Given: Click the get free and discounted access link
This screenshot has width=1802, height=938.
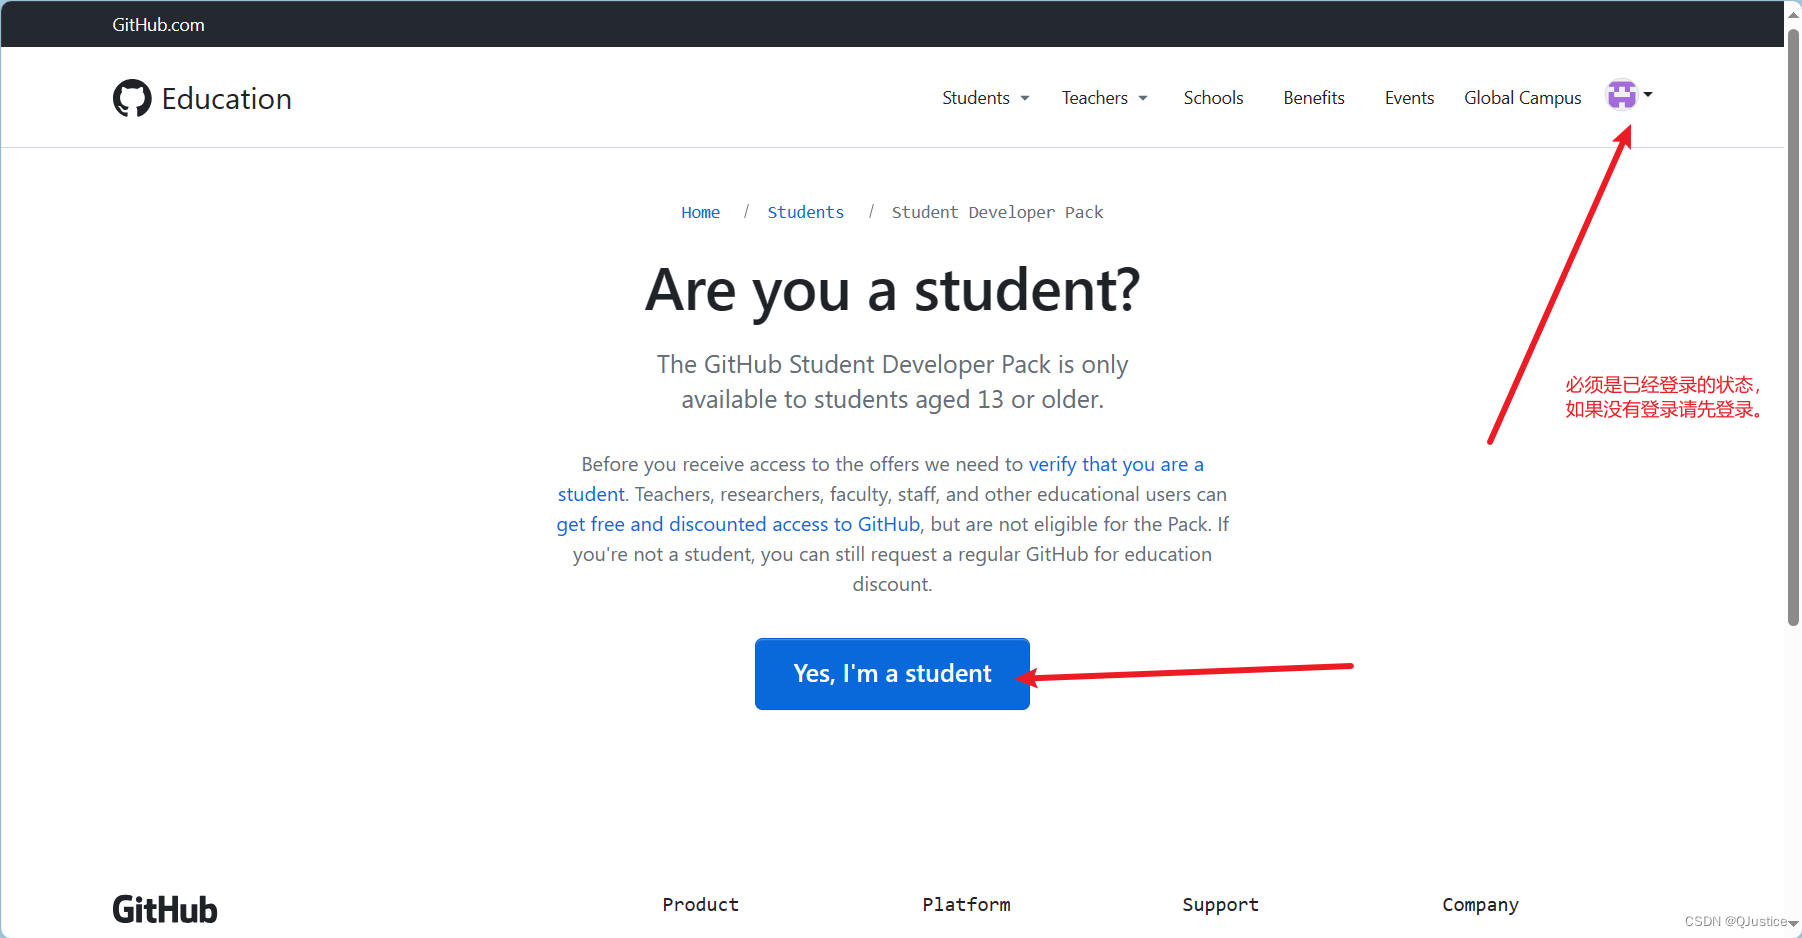Looking at the screenshot, I should coord(737,523).
